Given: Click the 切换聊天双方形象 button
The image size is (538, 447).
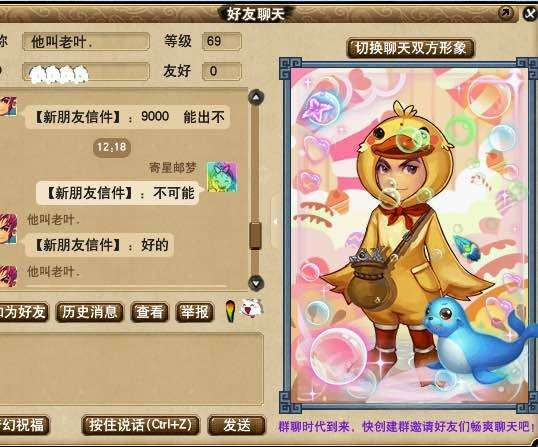Looking at the screenshot, I should click(410, 48).
